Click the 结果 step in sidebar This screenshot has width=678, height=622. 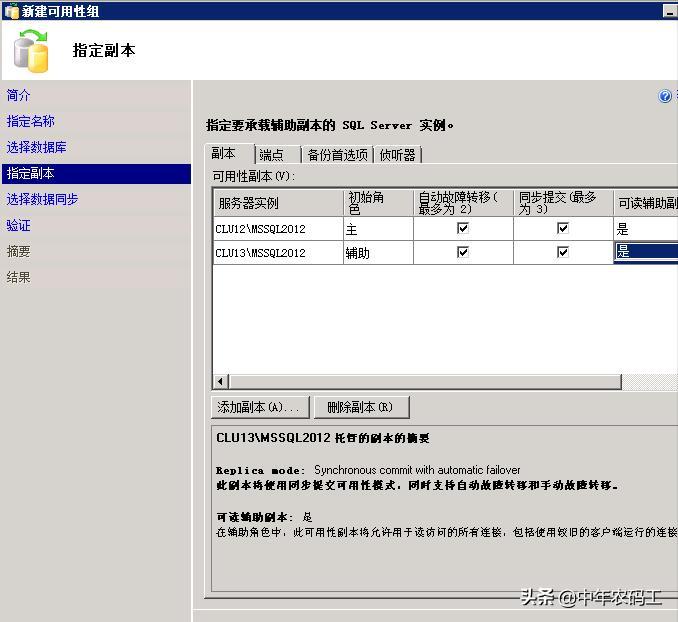[x=18, y=277]
